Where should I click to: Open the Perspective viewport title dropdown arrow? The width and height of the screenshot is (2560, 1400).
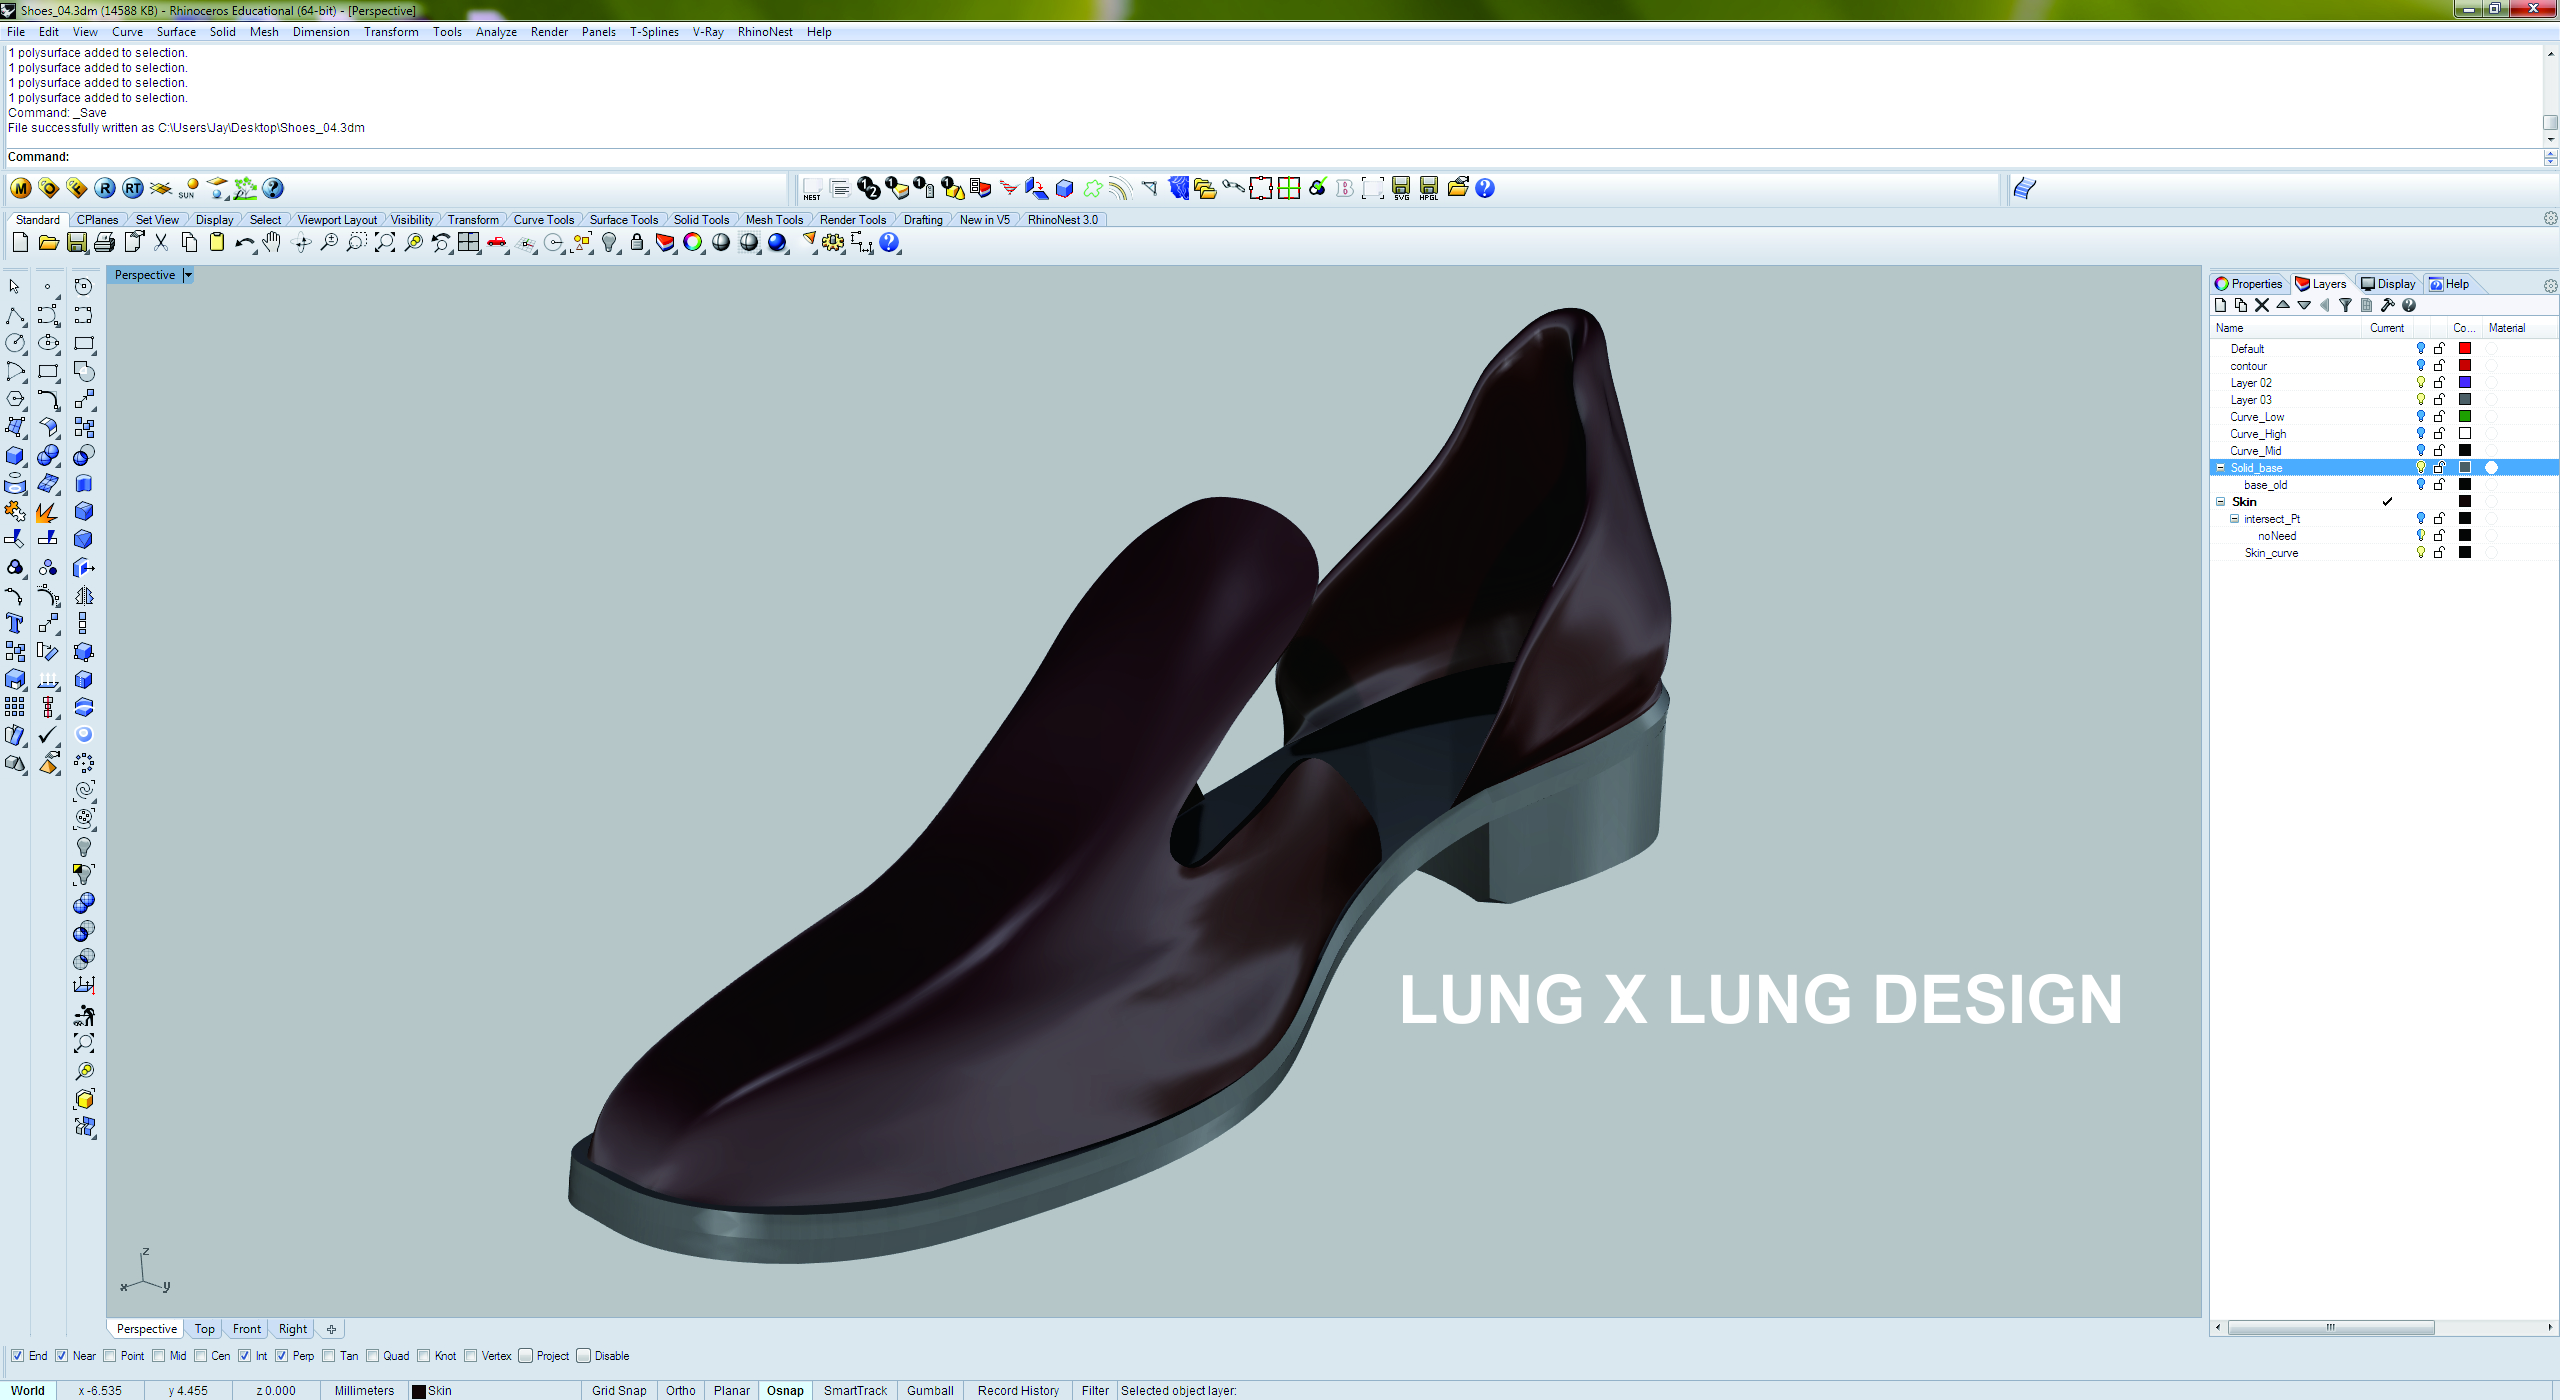(x=188, y=275)
